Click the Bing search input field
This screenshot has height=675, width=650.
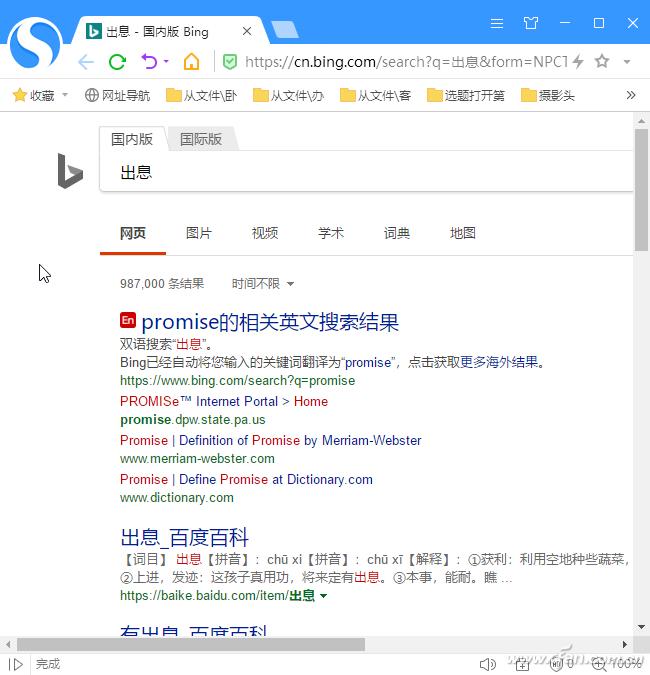(x=360, y=172)
